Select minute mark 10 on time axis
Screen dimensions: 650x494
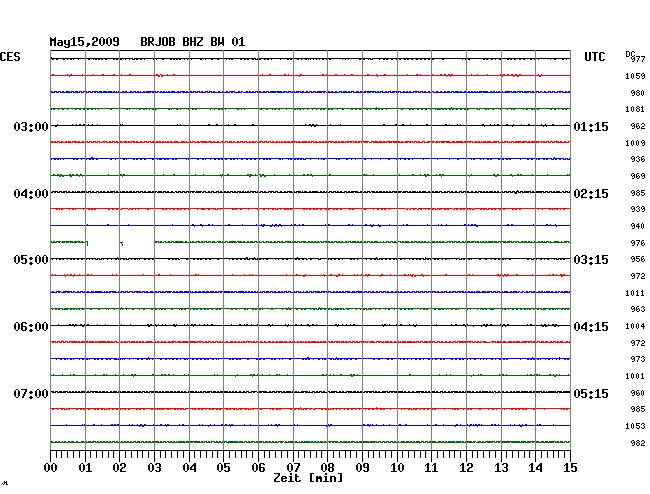pos(397,467)
